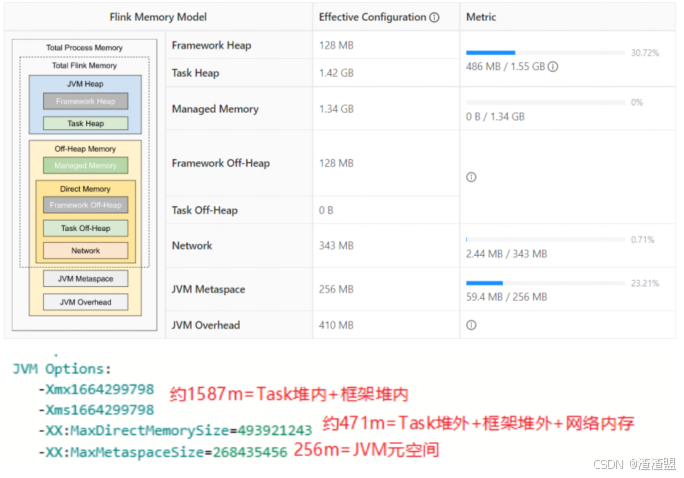Click the 'Managed Memory' row label
This screenshot has width=684, height=478.
click(215, 109)
